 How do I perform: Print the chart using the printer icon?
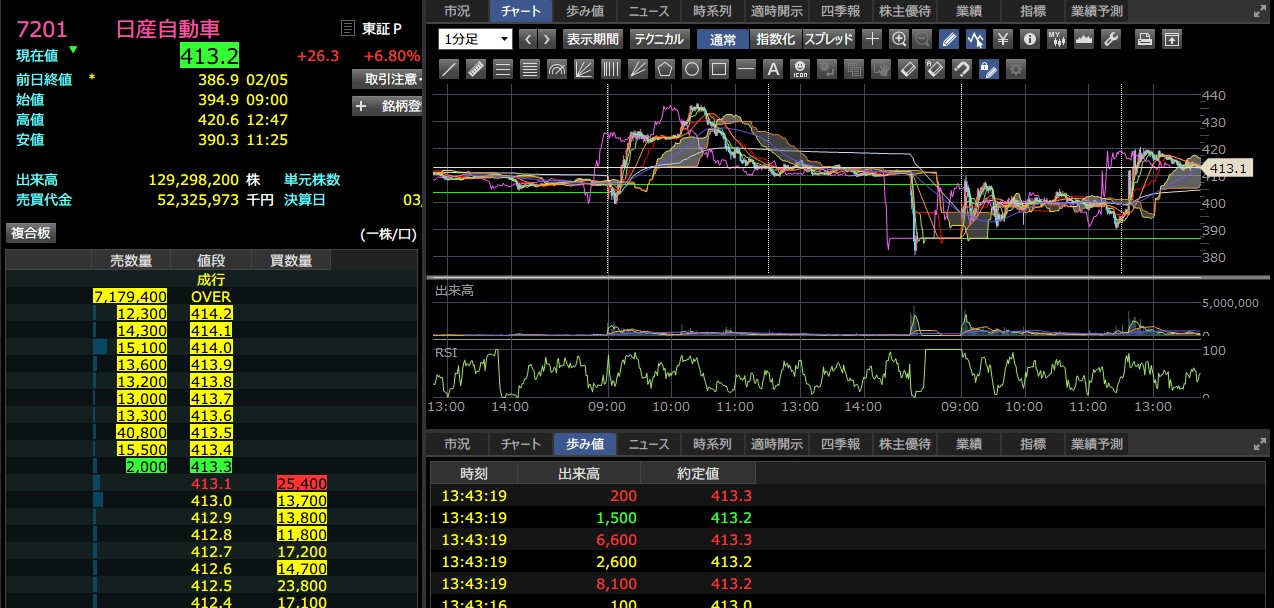[1145, 39]
